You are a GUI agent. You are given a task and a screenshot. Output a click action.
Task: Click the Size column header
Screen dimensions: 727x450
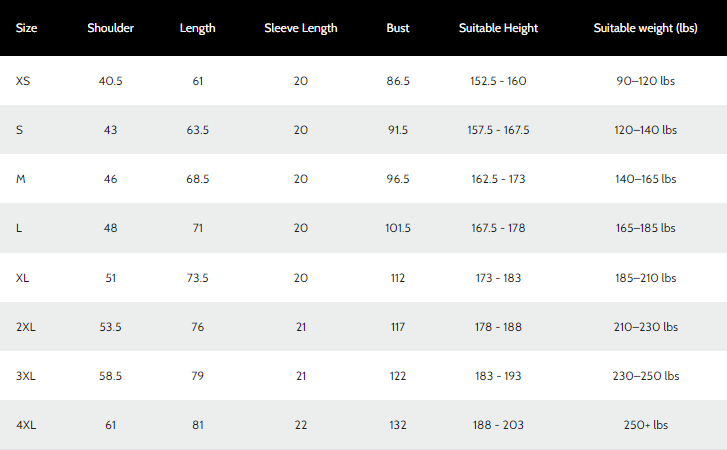[x=27, y=28]
